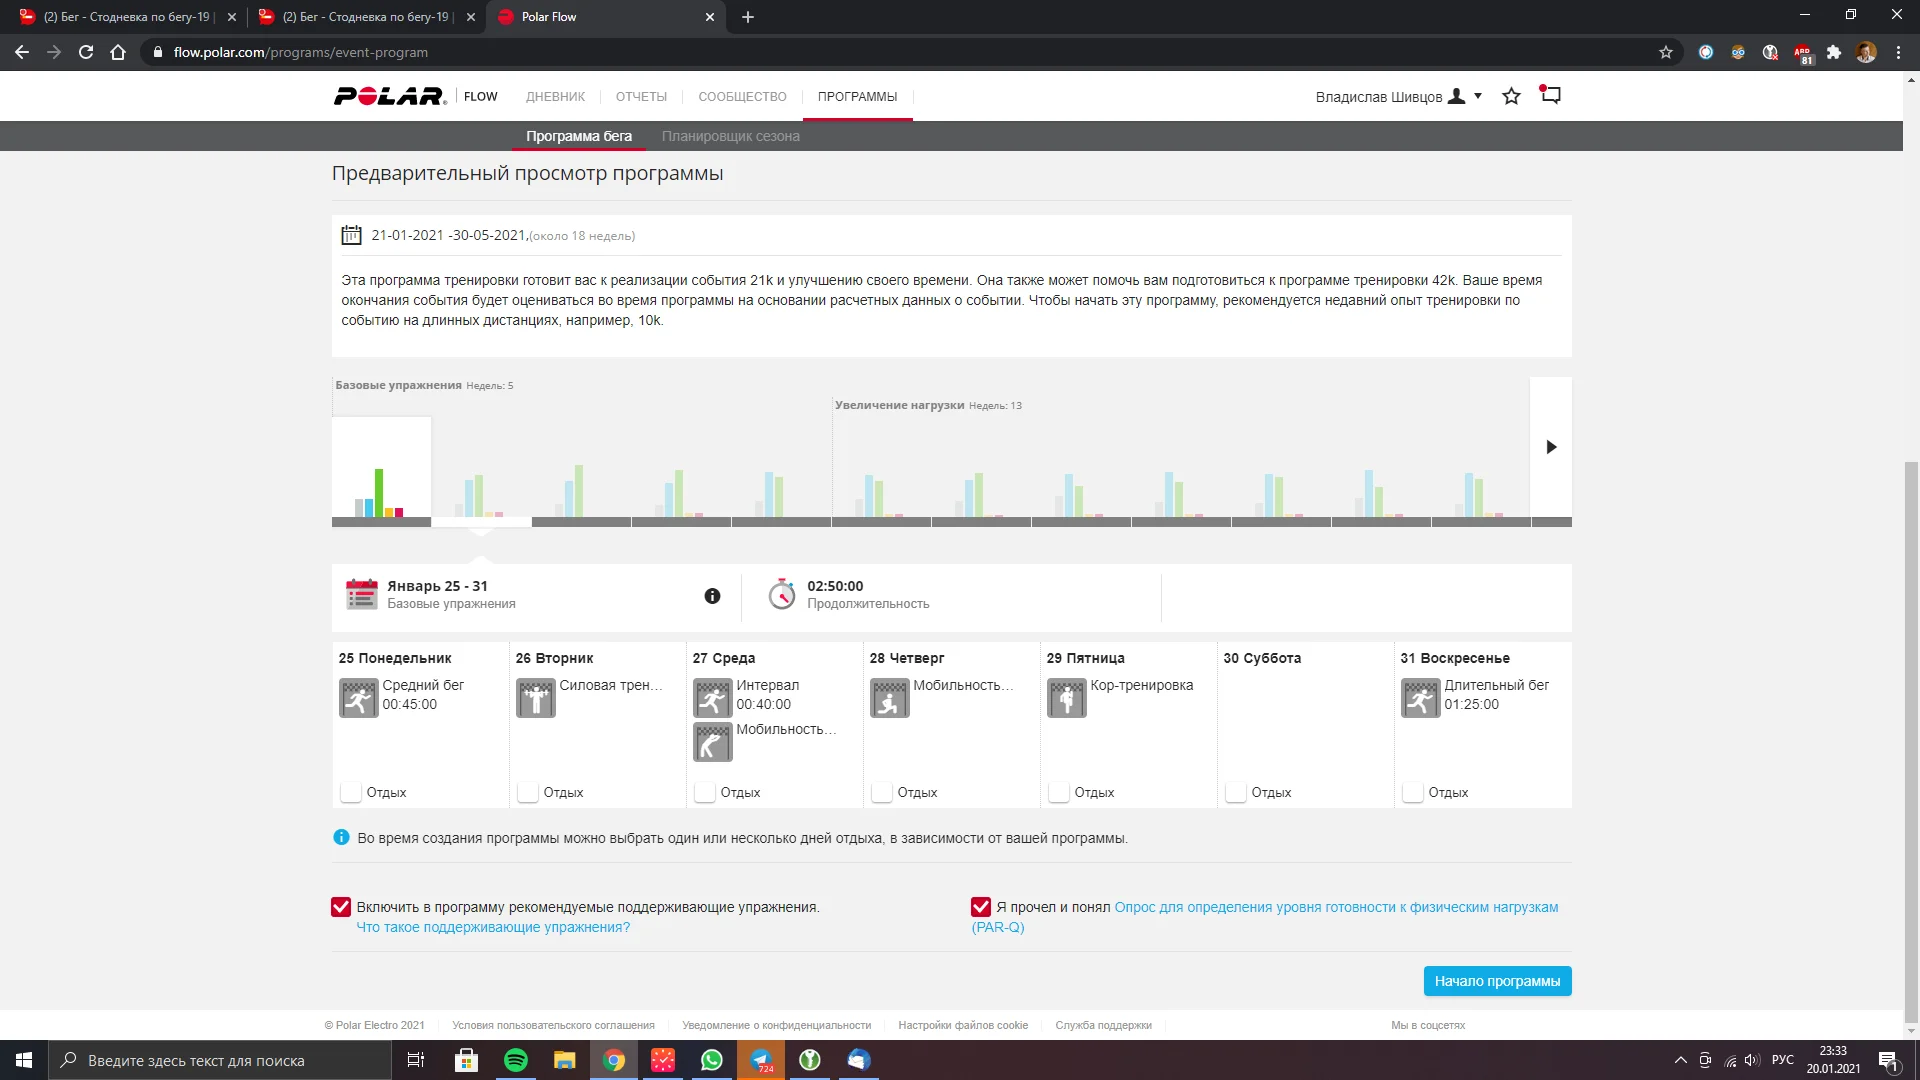
Task: Click Monday's Средний бег running icon
Action: point(358,697)
